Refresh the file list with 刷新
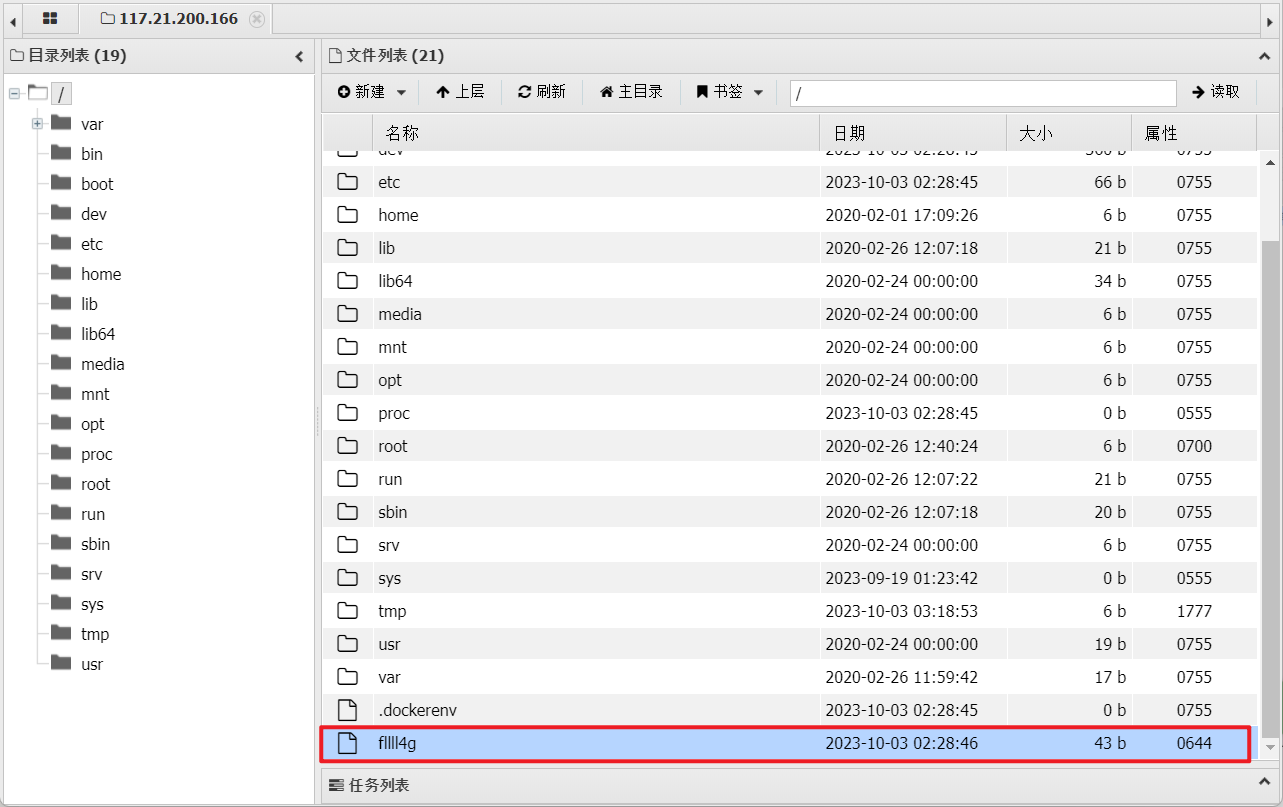This screenshot has width=1283, height=807. point(542,92)
